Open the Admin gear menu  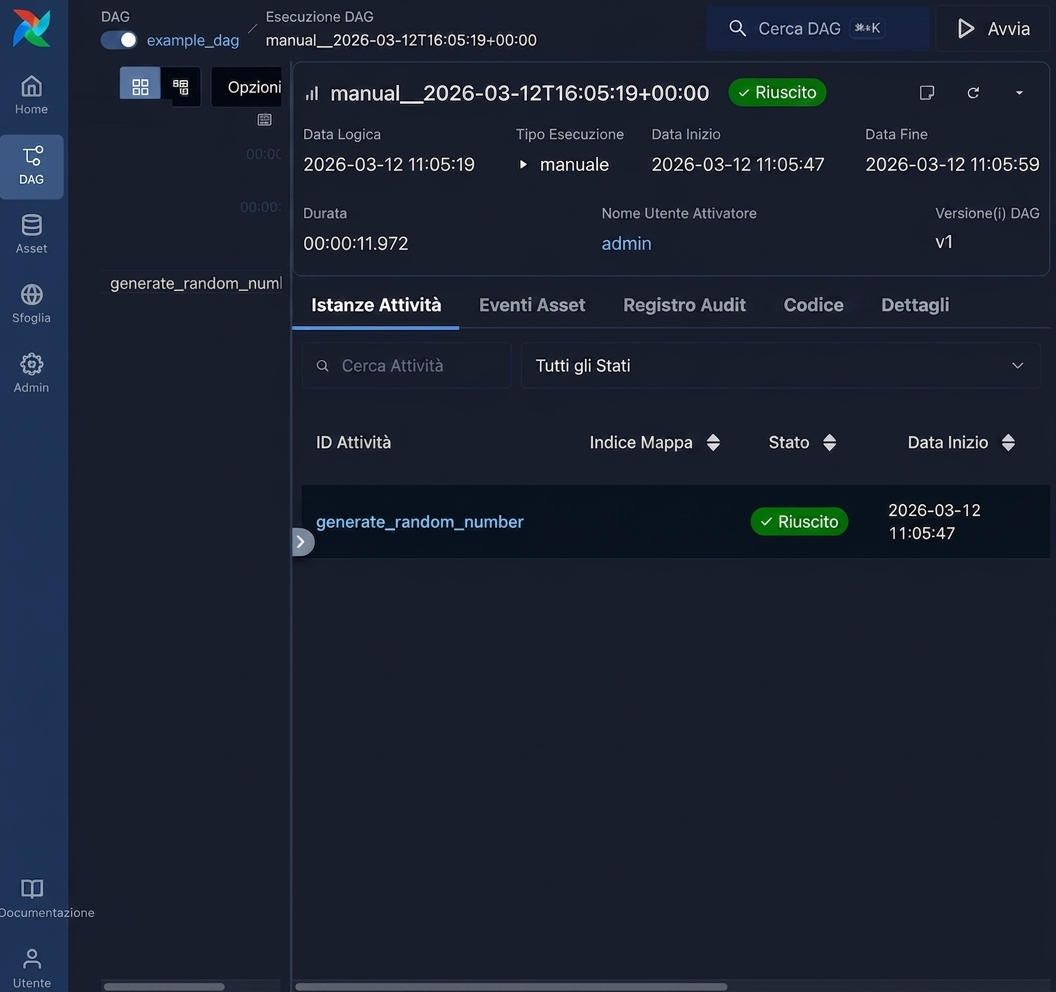tap(32, 373)
